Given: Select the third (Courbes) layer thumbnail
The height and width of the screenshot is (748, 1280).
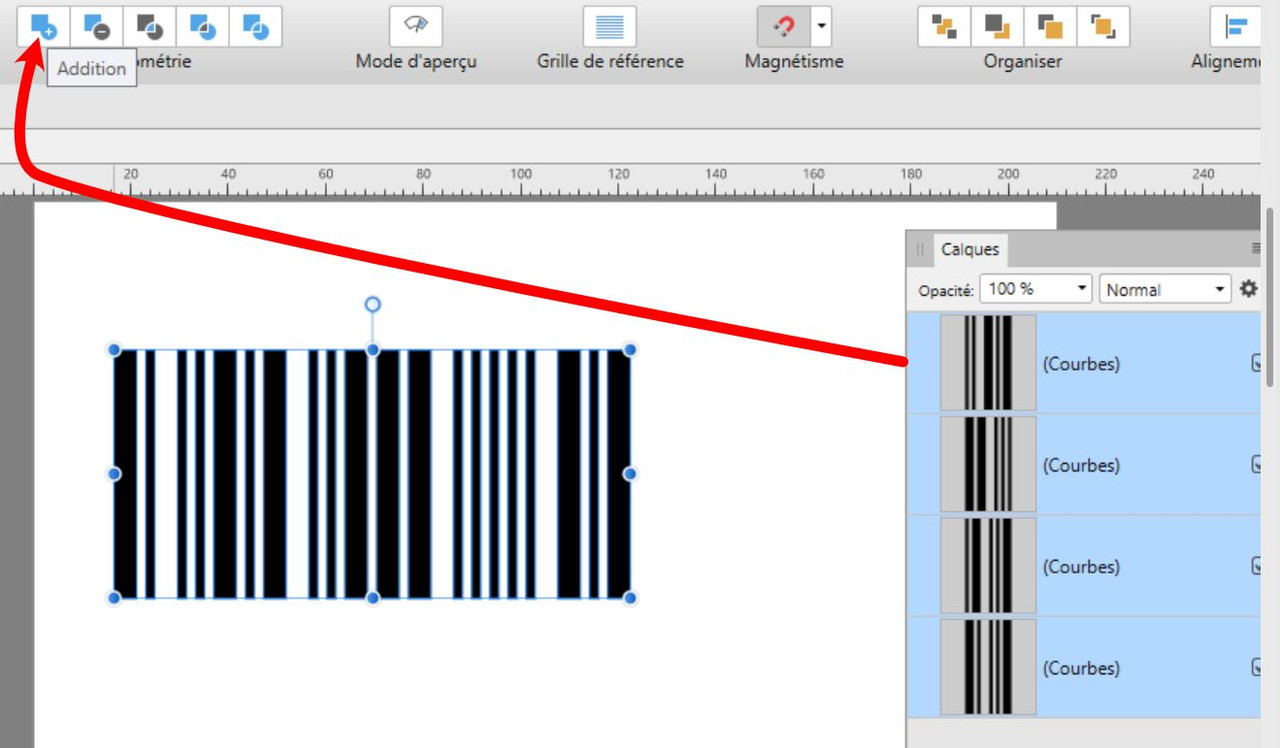Looking at the screenshot, I should (988, 566).
